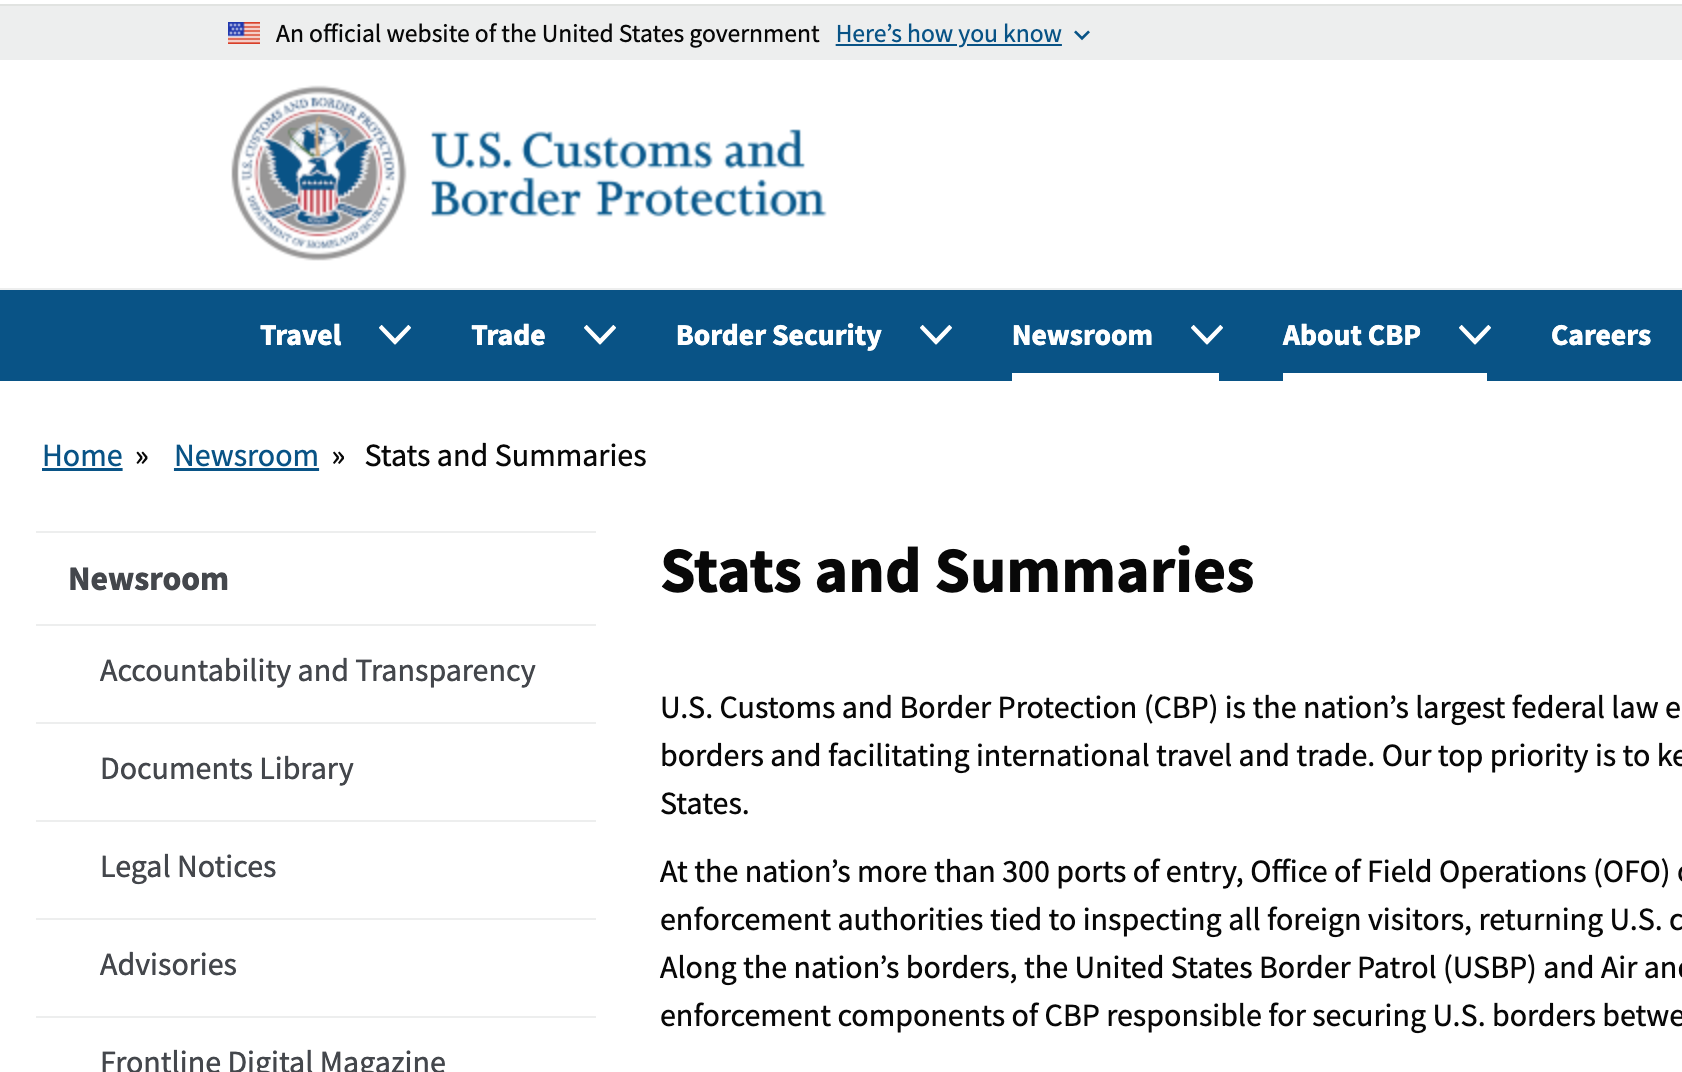The width and height of the screenshot is (1682, 1072).
Task: Open Advisories from the sidebar
Action: 168,965
